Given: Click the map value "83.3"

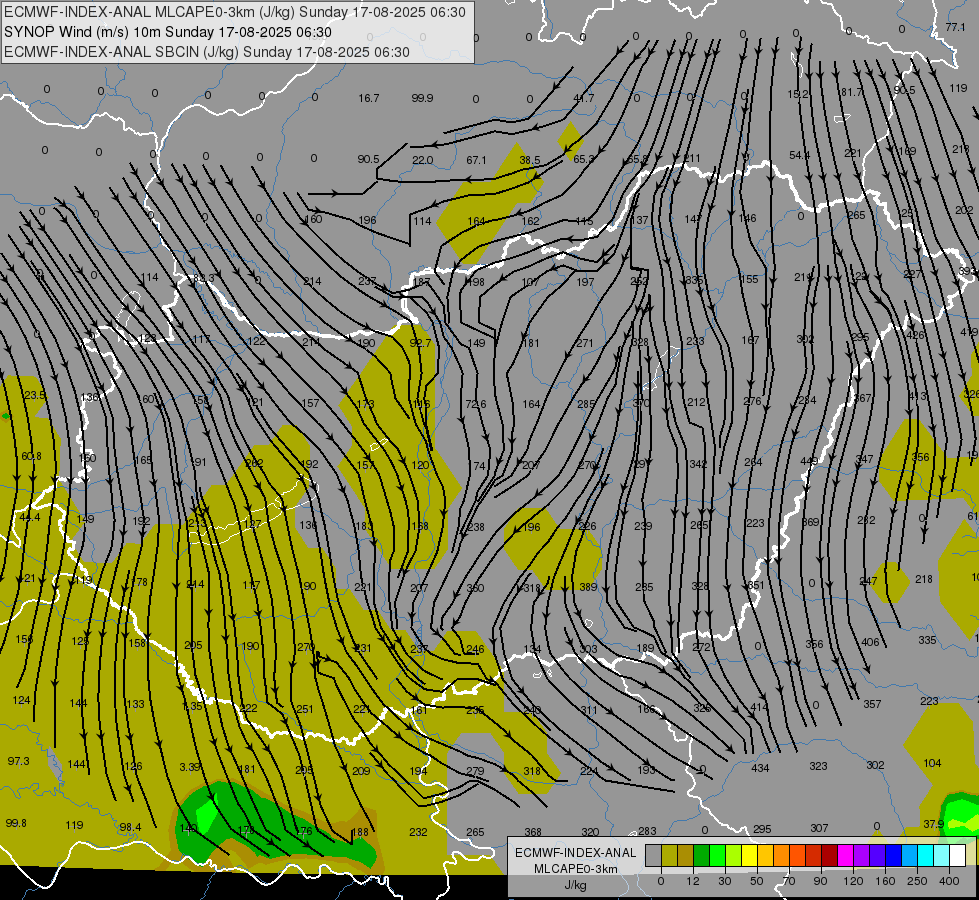Looking at the screenshot, I should tap(204, 278).
